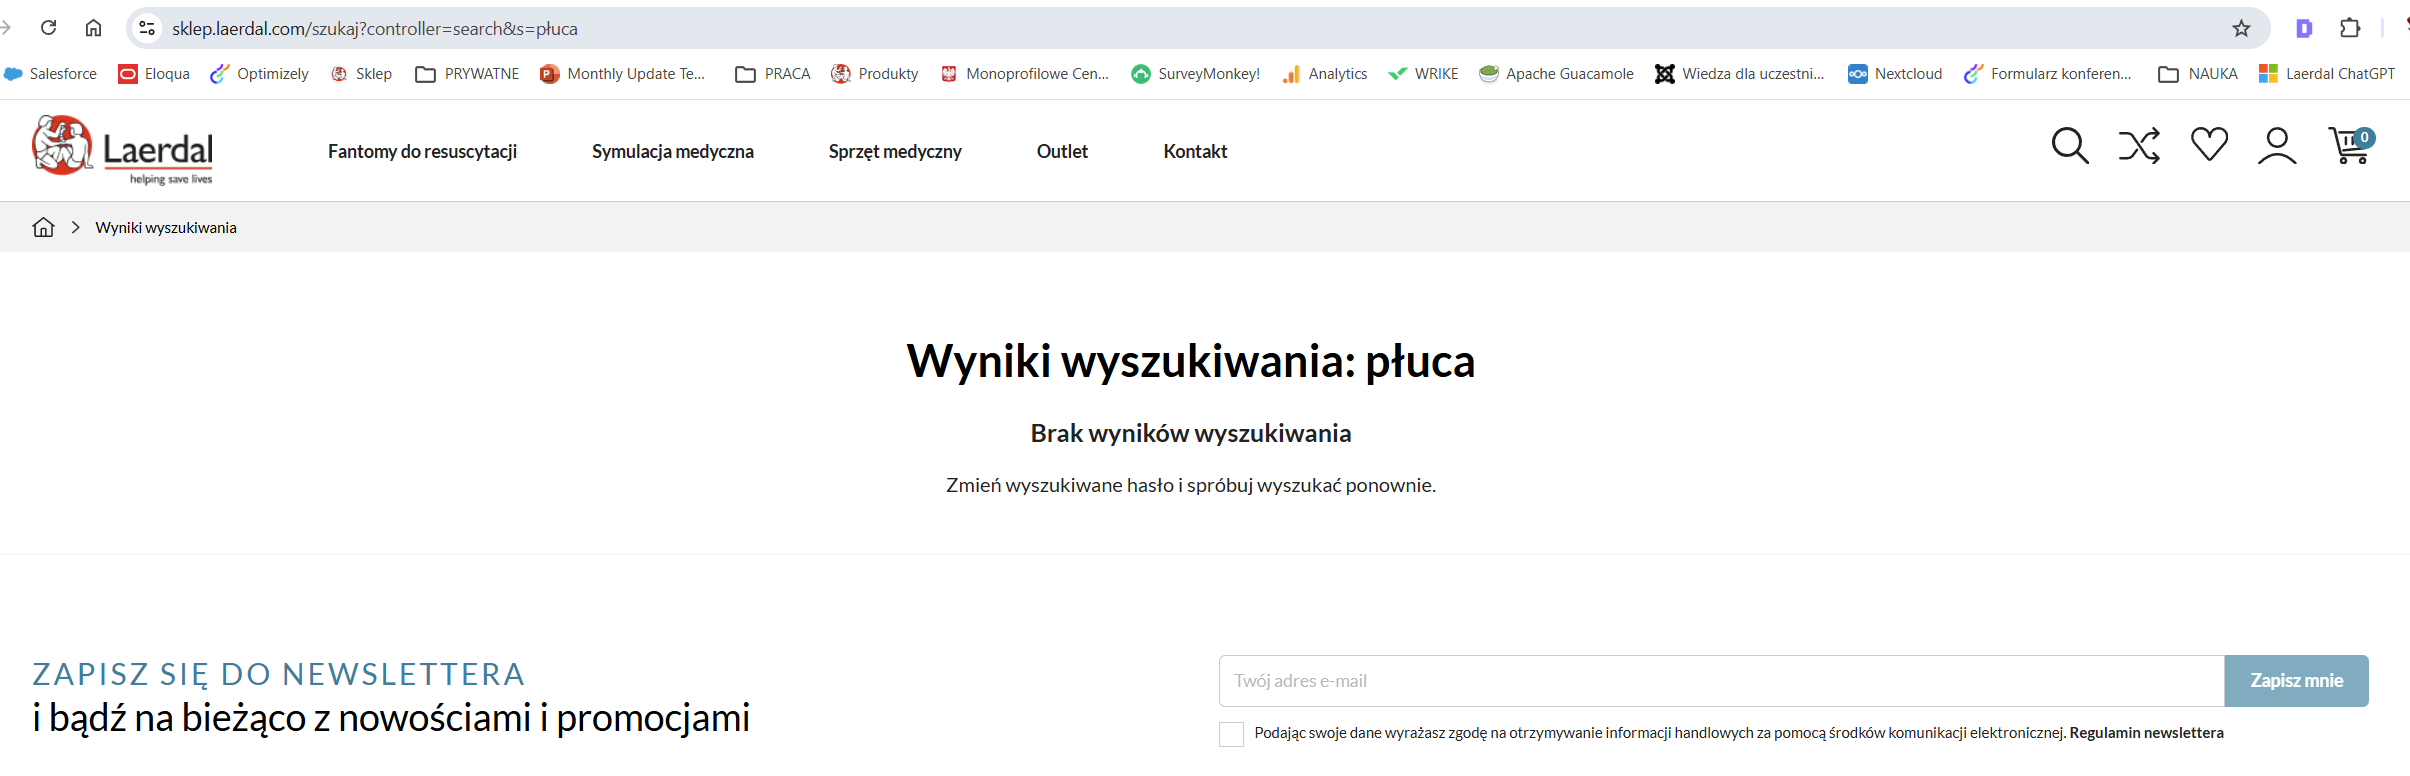Tick the newsletter consent checkbox
This screenshot has width=2410, height=776.
1231,734
